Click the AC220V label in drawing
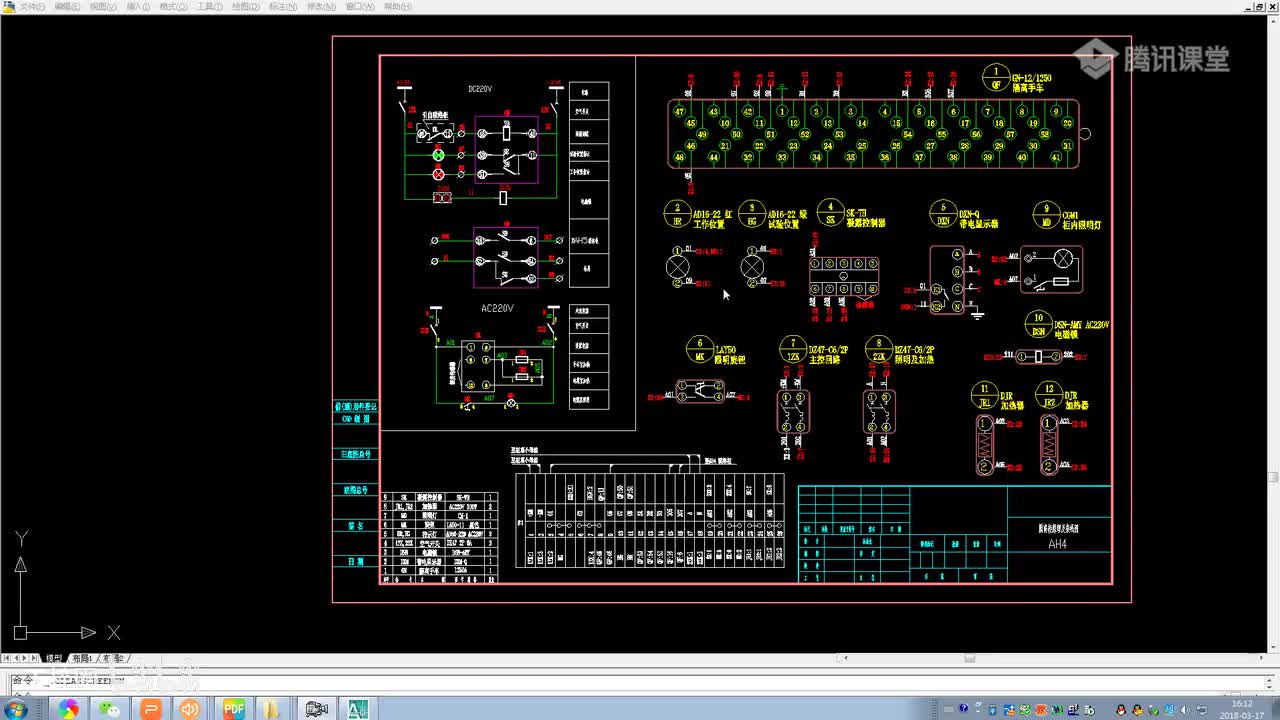Screen dimensions: 1280x720 497,308
